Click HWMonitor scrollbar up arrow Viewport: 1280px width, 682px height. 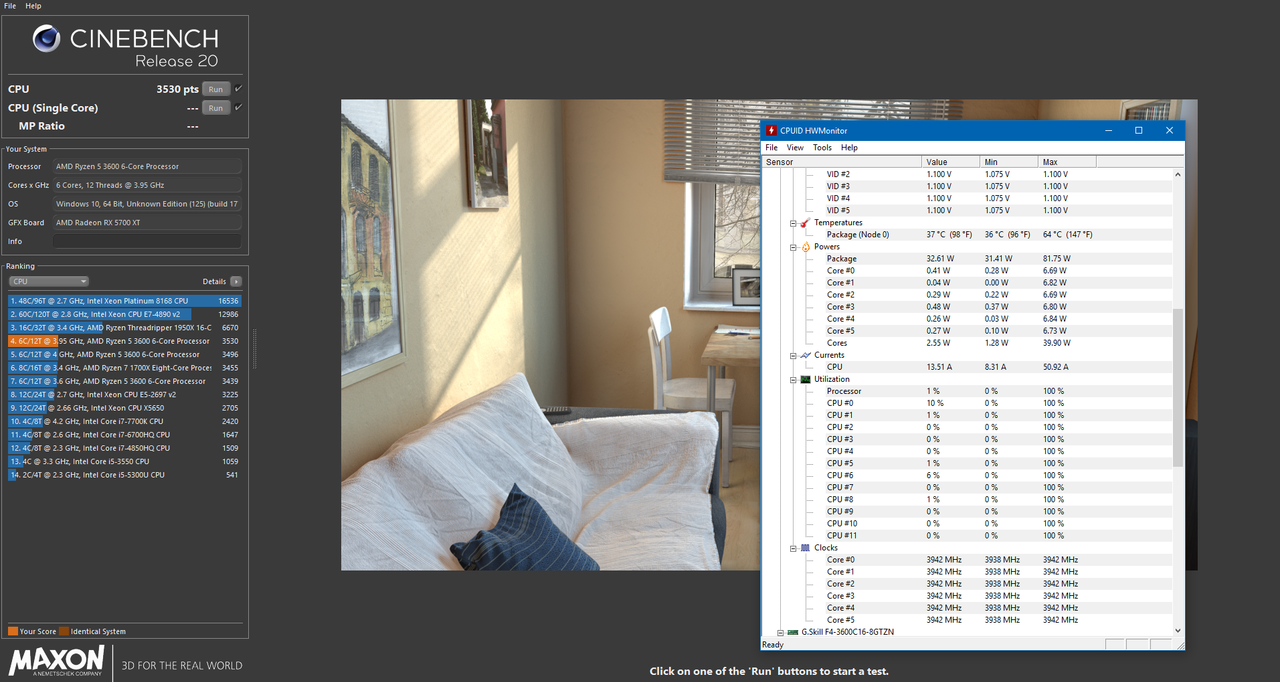tap(1178, 174)
